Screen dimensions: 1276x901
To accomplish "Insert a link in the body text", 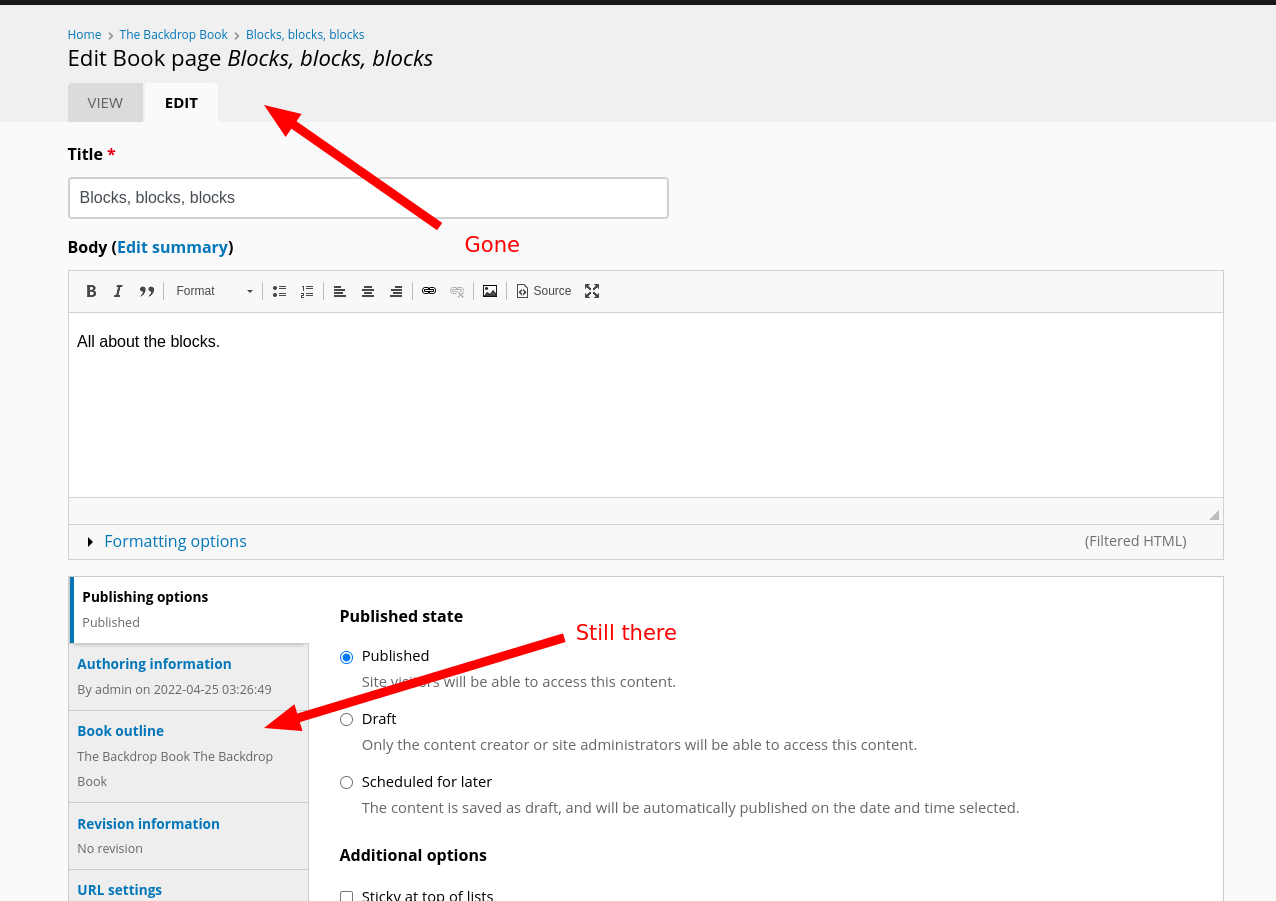I will tap(428, 291).
